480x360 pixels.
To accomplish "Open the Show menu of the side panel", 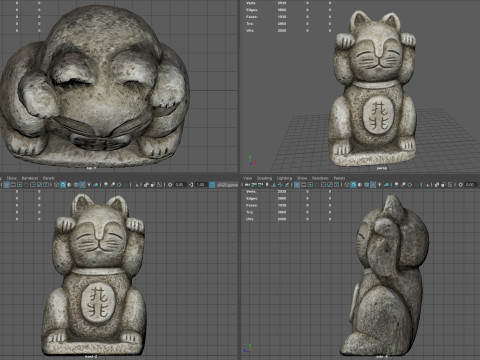I will (x=302, y=178).
